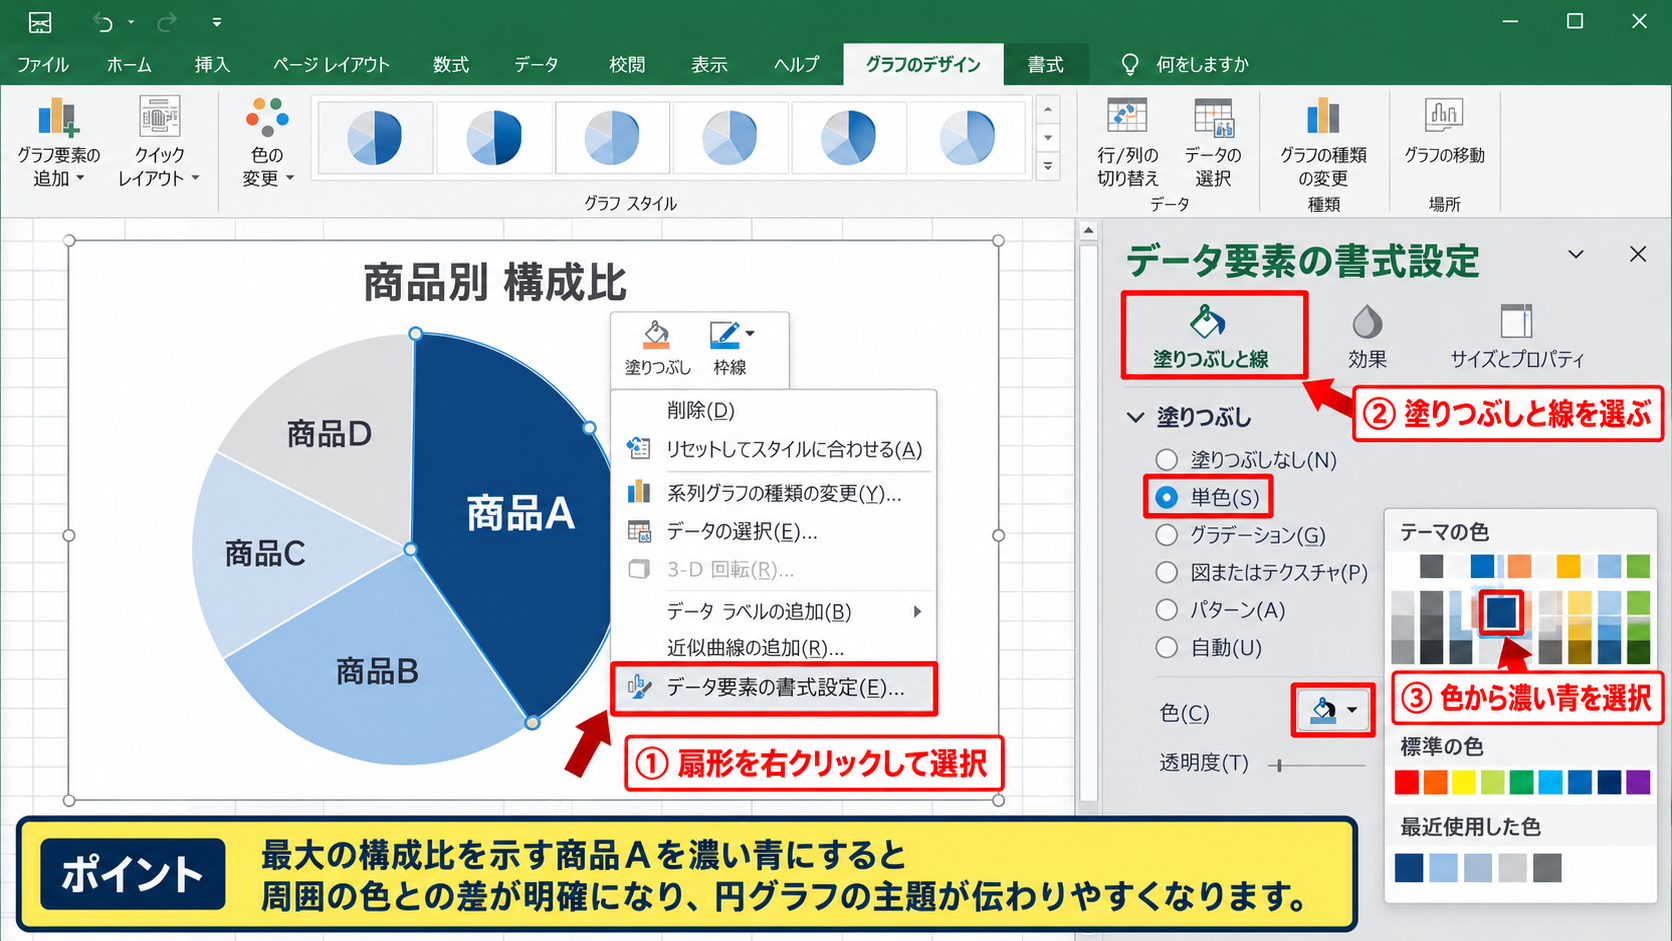Select パターン(A) fill radio button

point(1166,610)
